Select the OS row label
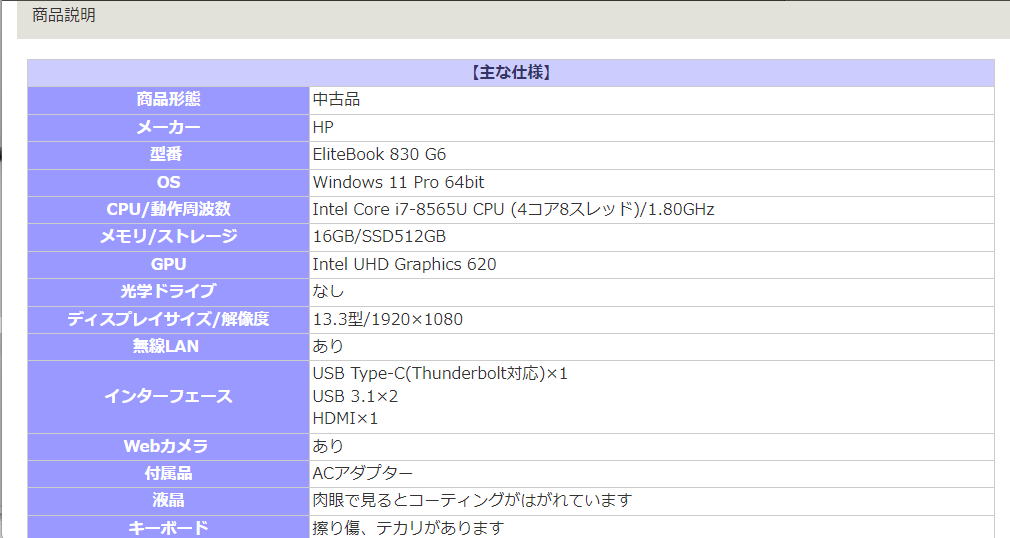 pos(169,182)
